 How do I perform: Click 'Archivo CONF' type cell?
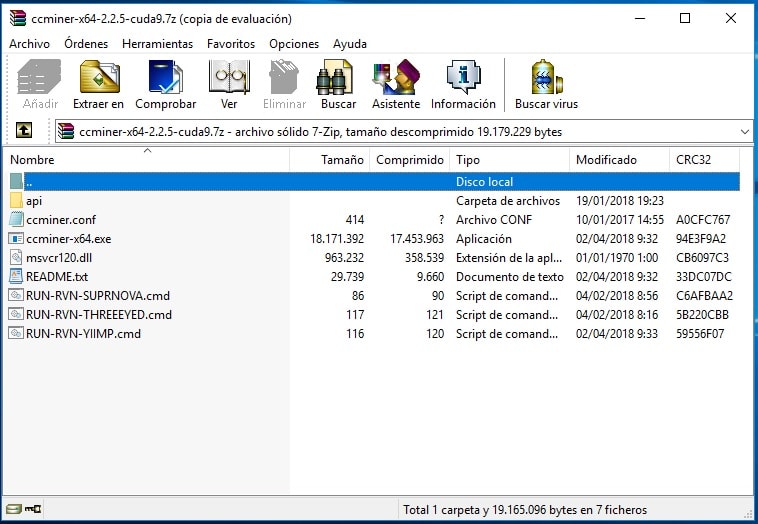pyautogui.click(x=494, y=220)
